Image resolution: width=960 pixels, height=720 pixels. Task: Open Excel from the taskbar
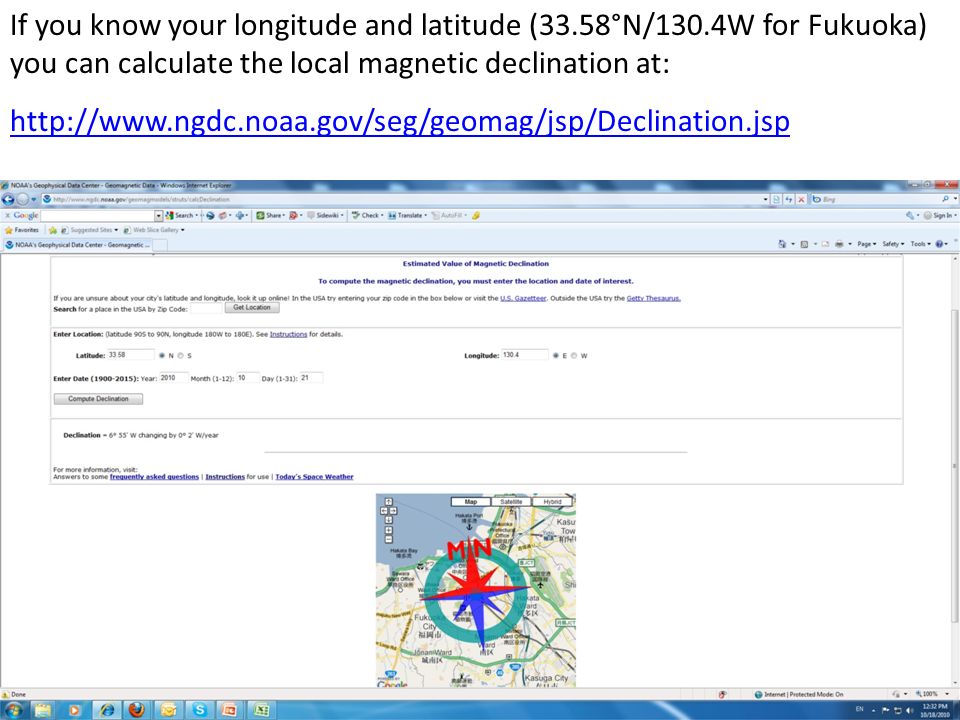point(261,710)
